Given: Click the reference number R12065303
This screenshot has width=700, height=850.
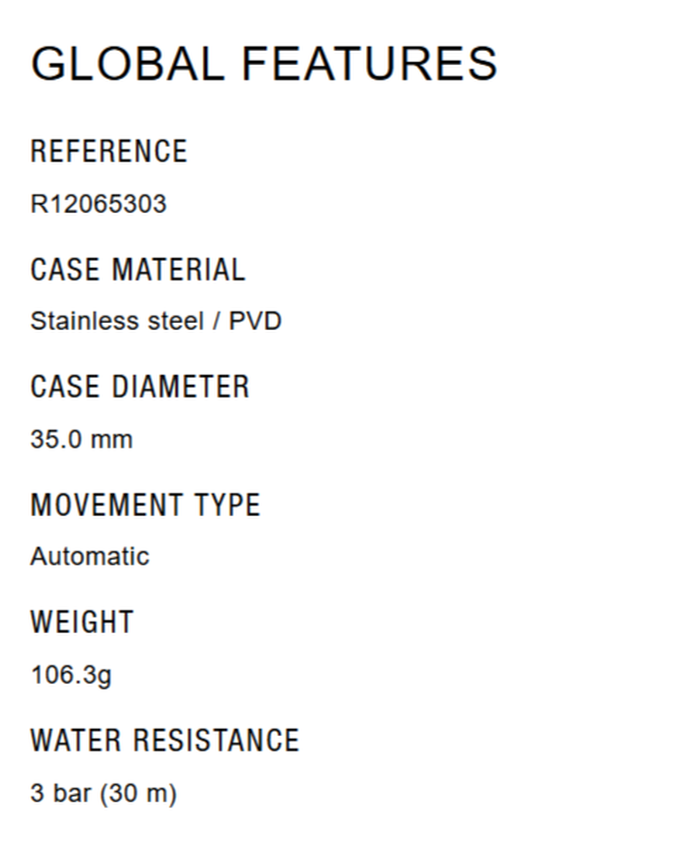Looking at the screenshot, I should pos(98,205).
